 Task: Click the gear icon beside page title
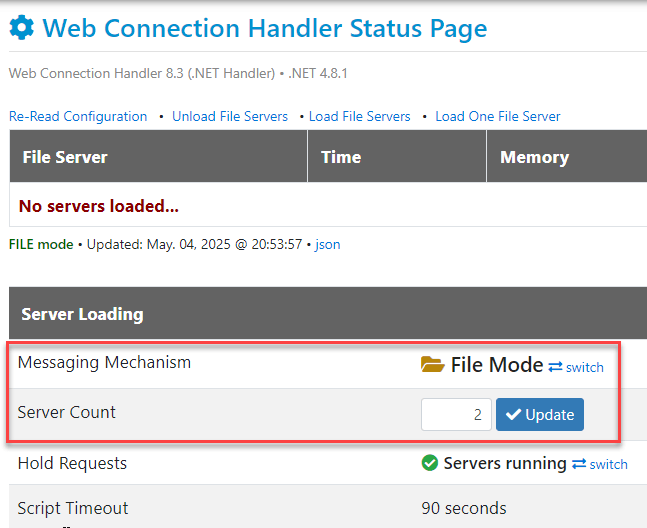click(x=21, y=28)
